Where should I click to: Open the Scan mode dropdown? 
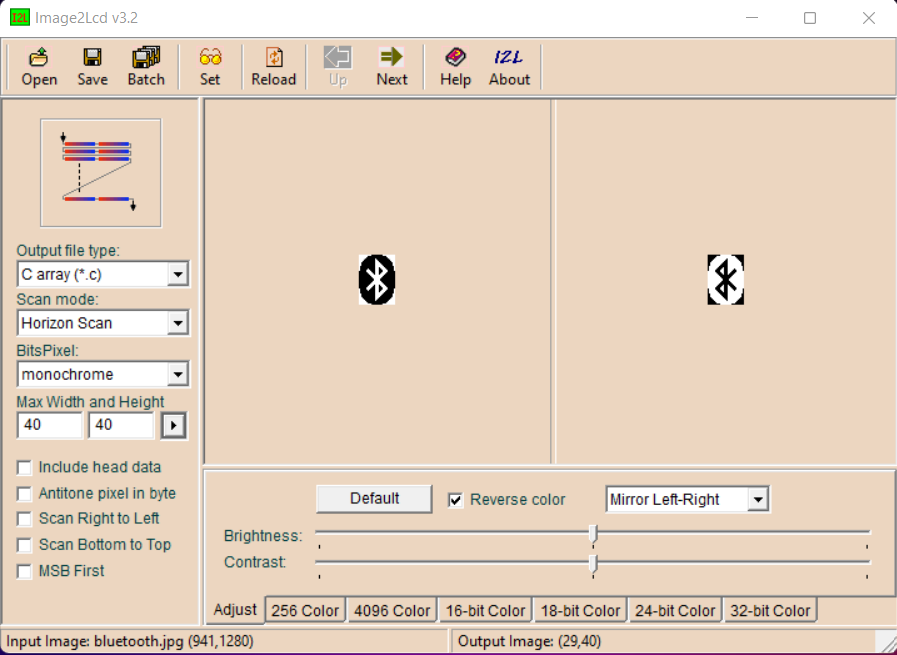coord(180,322)
